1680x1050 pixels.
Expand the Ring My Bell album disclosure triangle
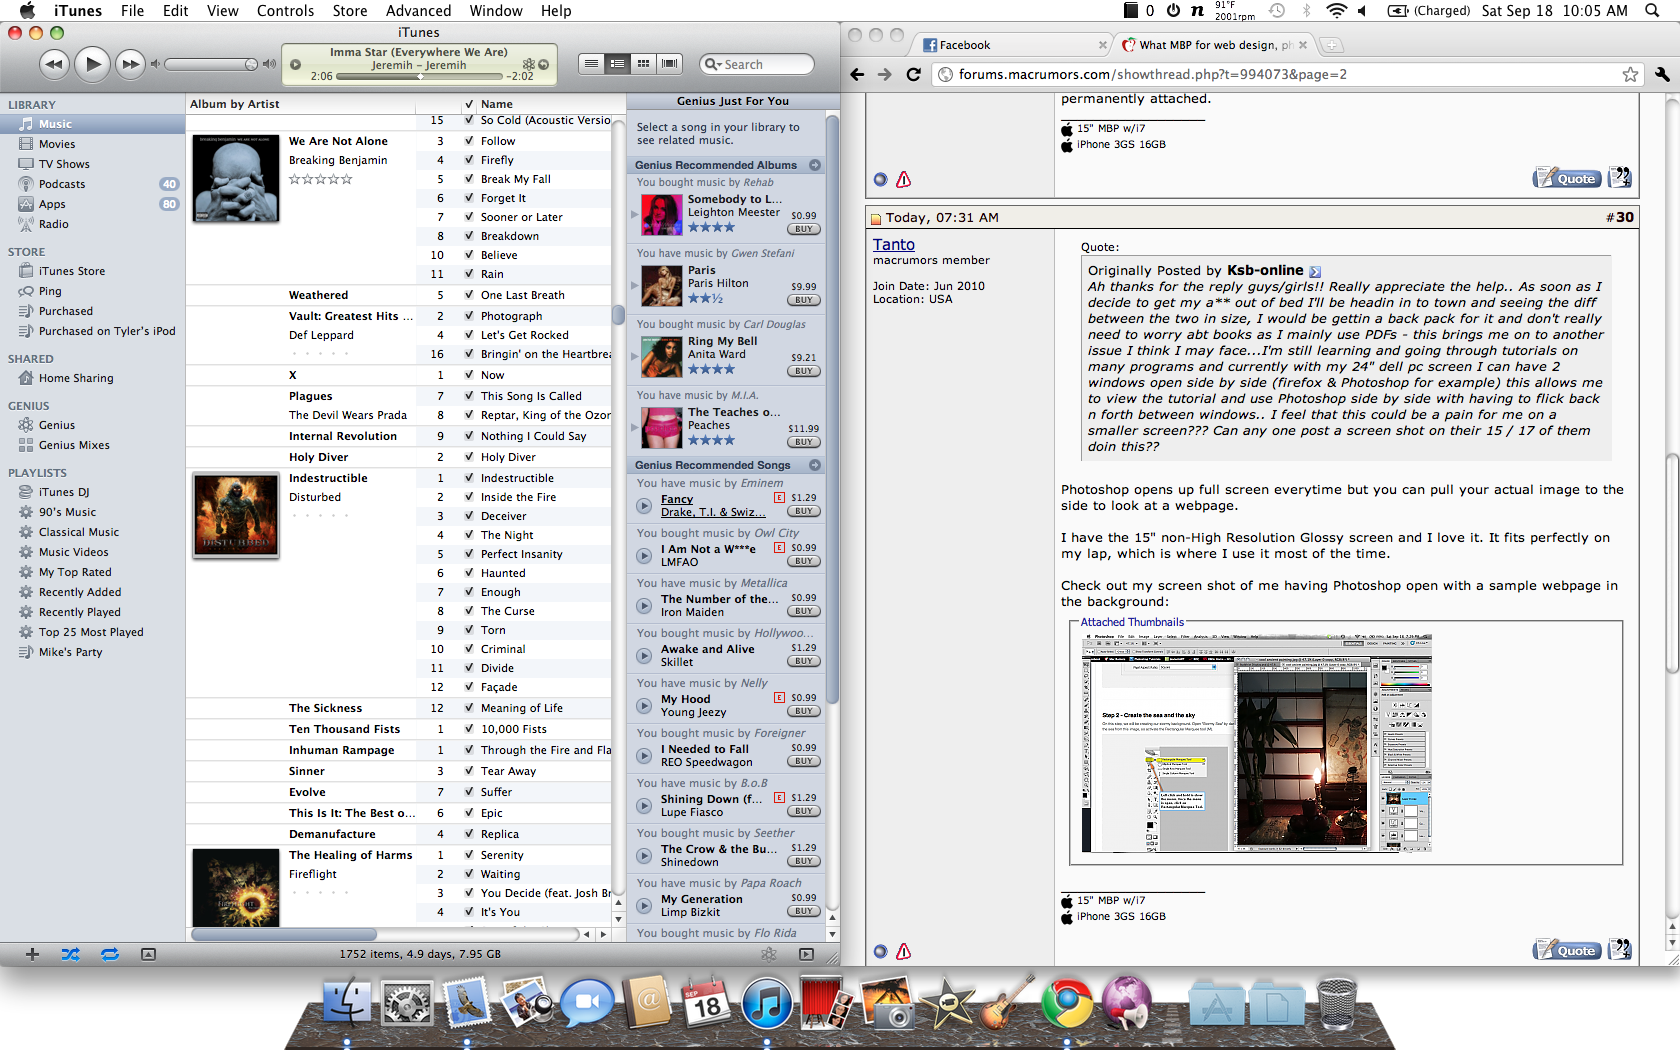coord(634,356)
